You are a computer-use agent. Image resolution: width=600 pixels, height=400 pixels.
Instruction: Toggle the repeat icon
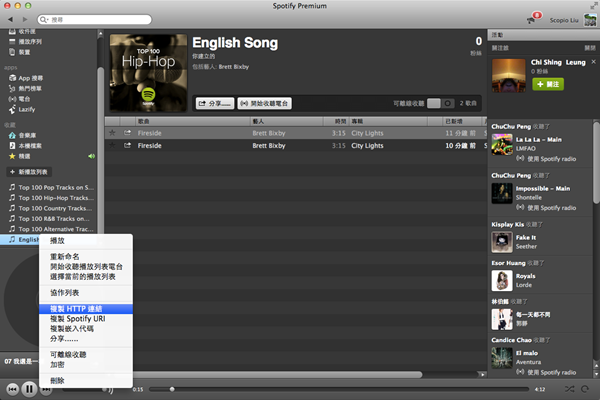[585, 389]
